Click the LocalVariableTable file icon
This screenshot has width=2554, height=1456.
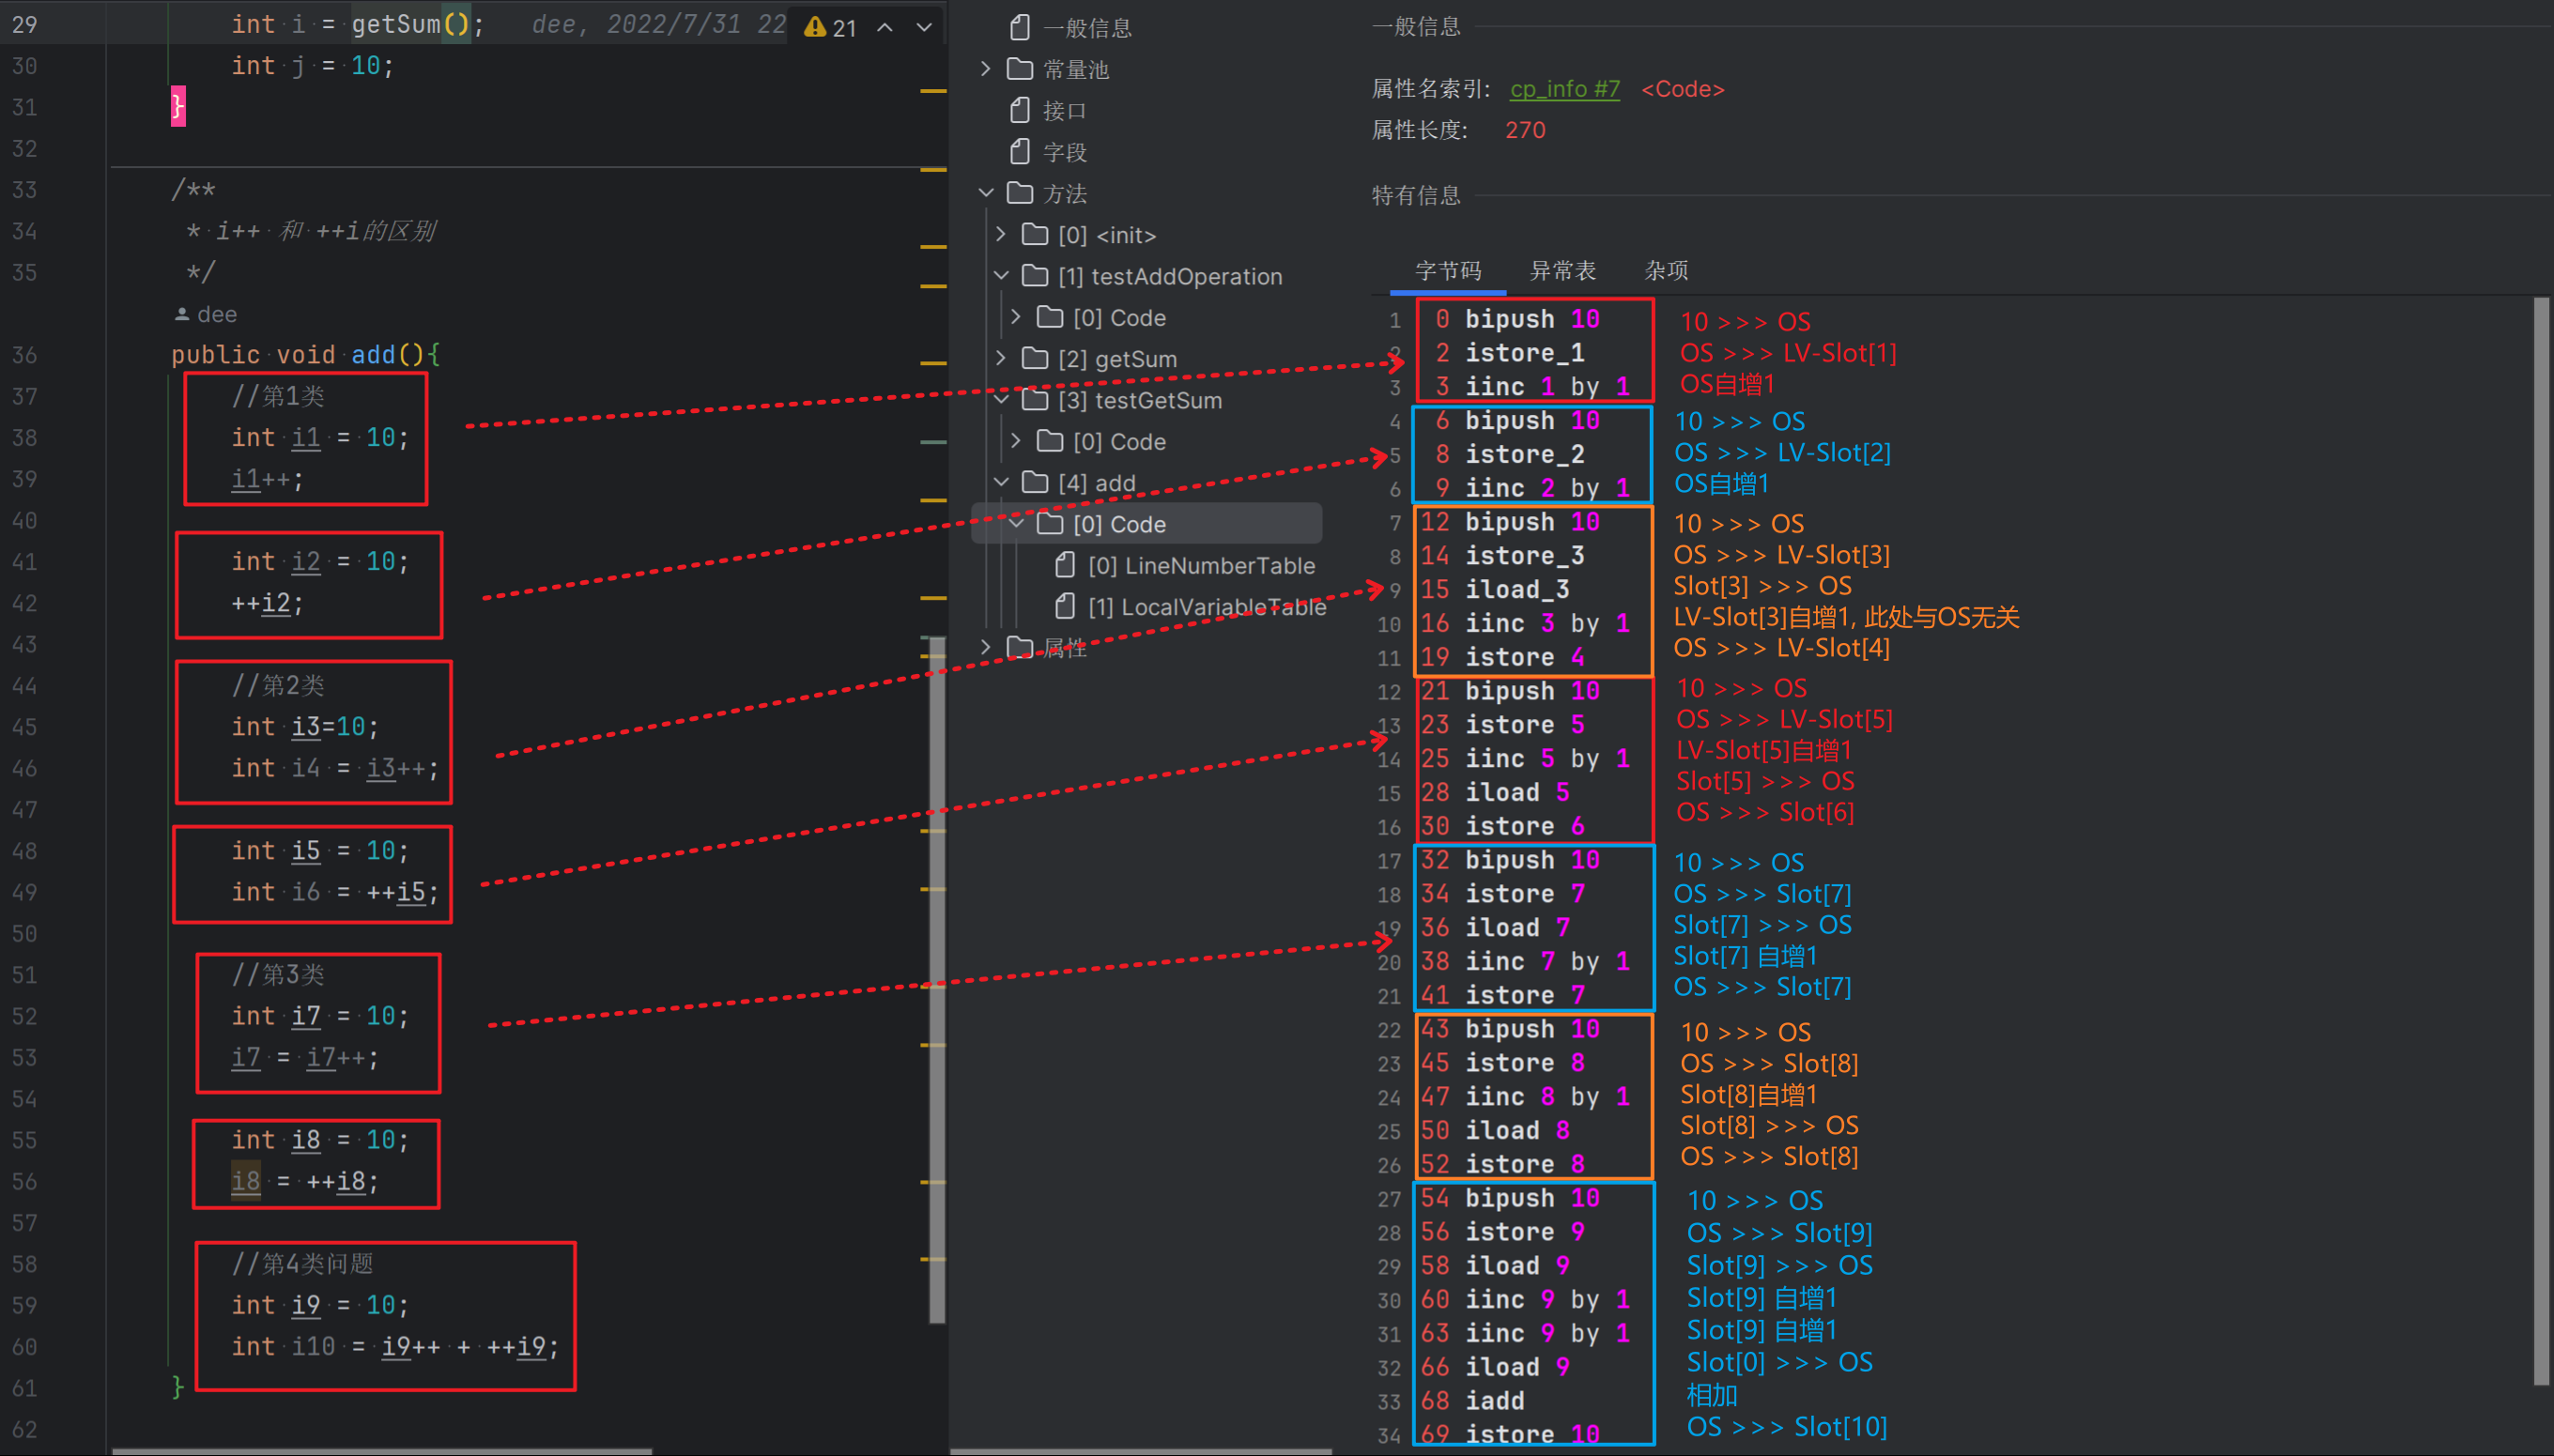point(1065,606)
